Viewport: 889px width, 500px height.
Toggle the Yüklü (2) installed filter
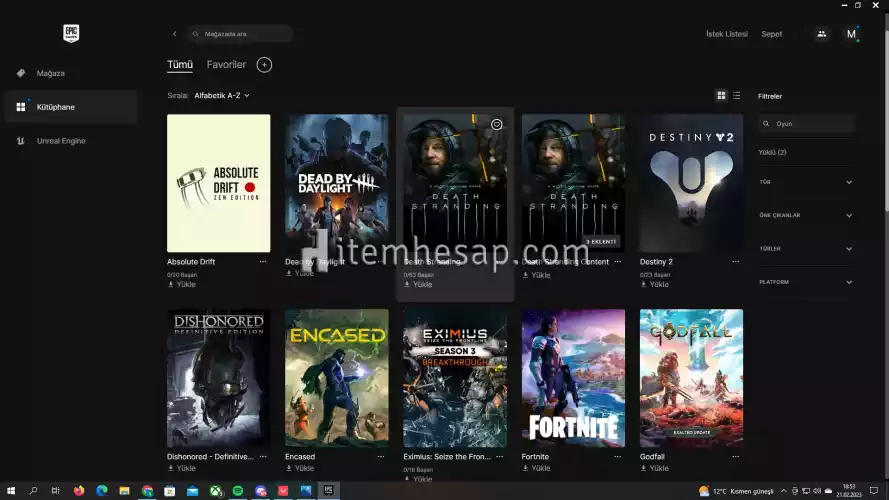coord(773,152)
